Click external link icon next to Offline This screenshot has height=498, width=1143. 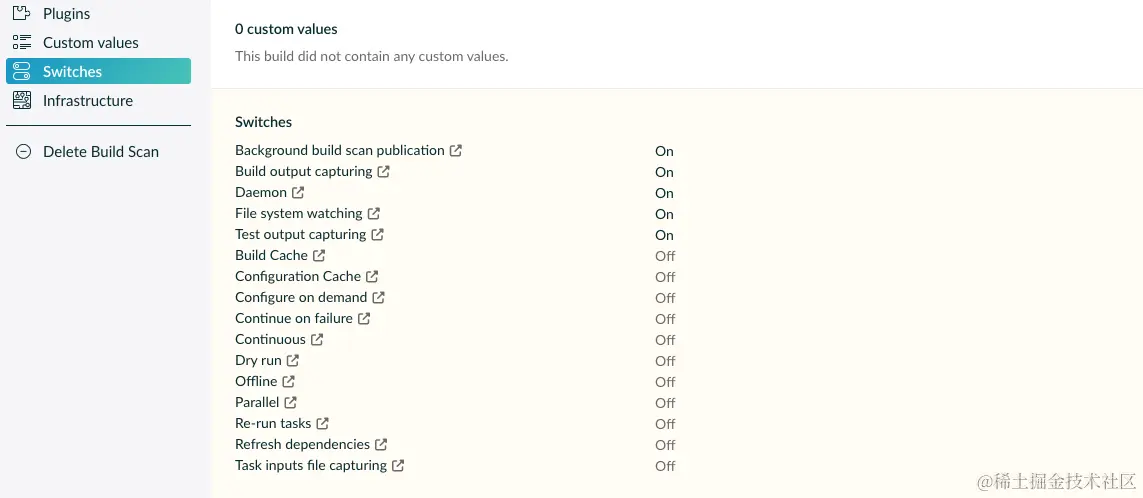[x=289, y=381]
